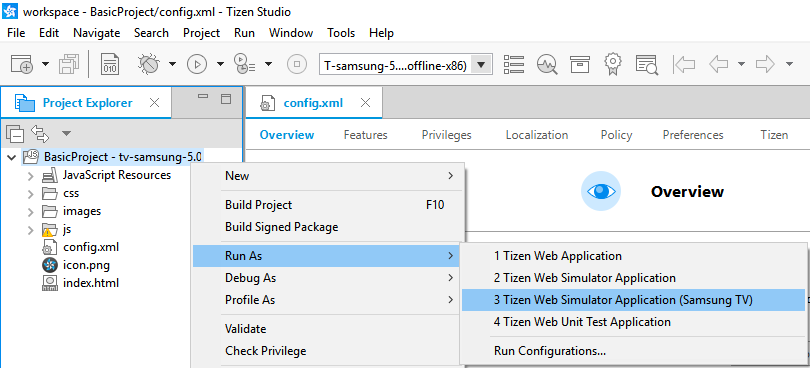Open the Run dropdown arrow

point(221,64)
